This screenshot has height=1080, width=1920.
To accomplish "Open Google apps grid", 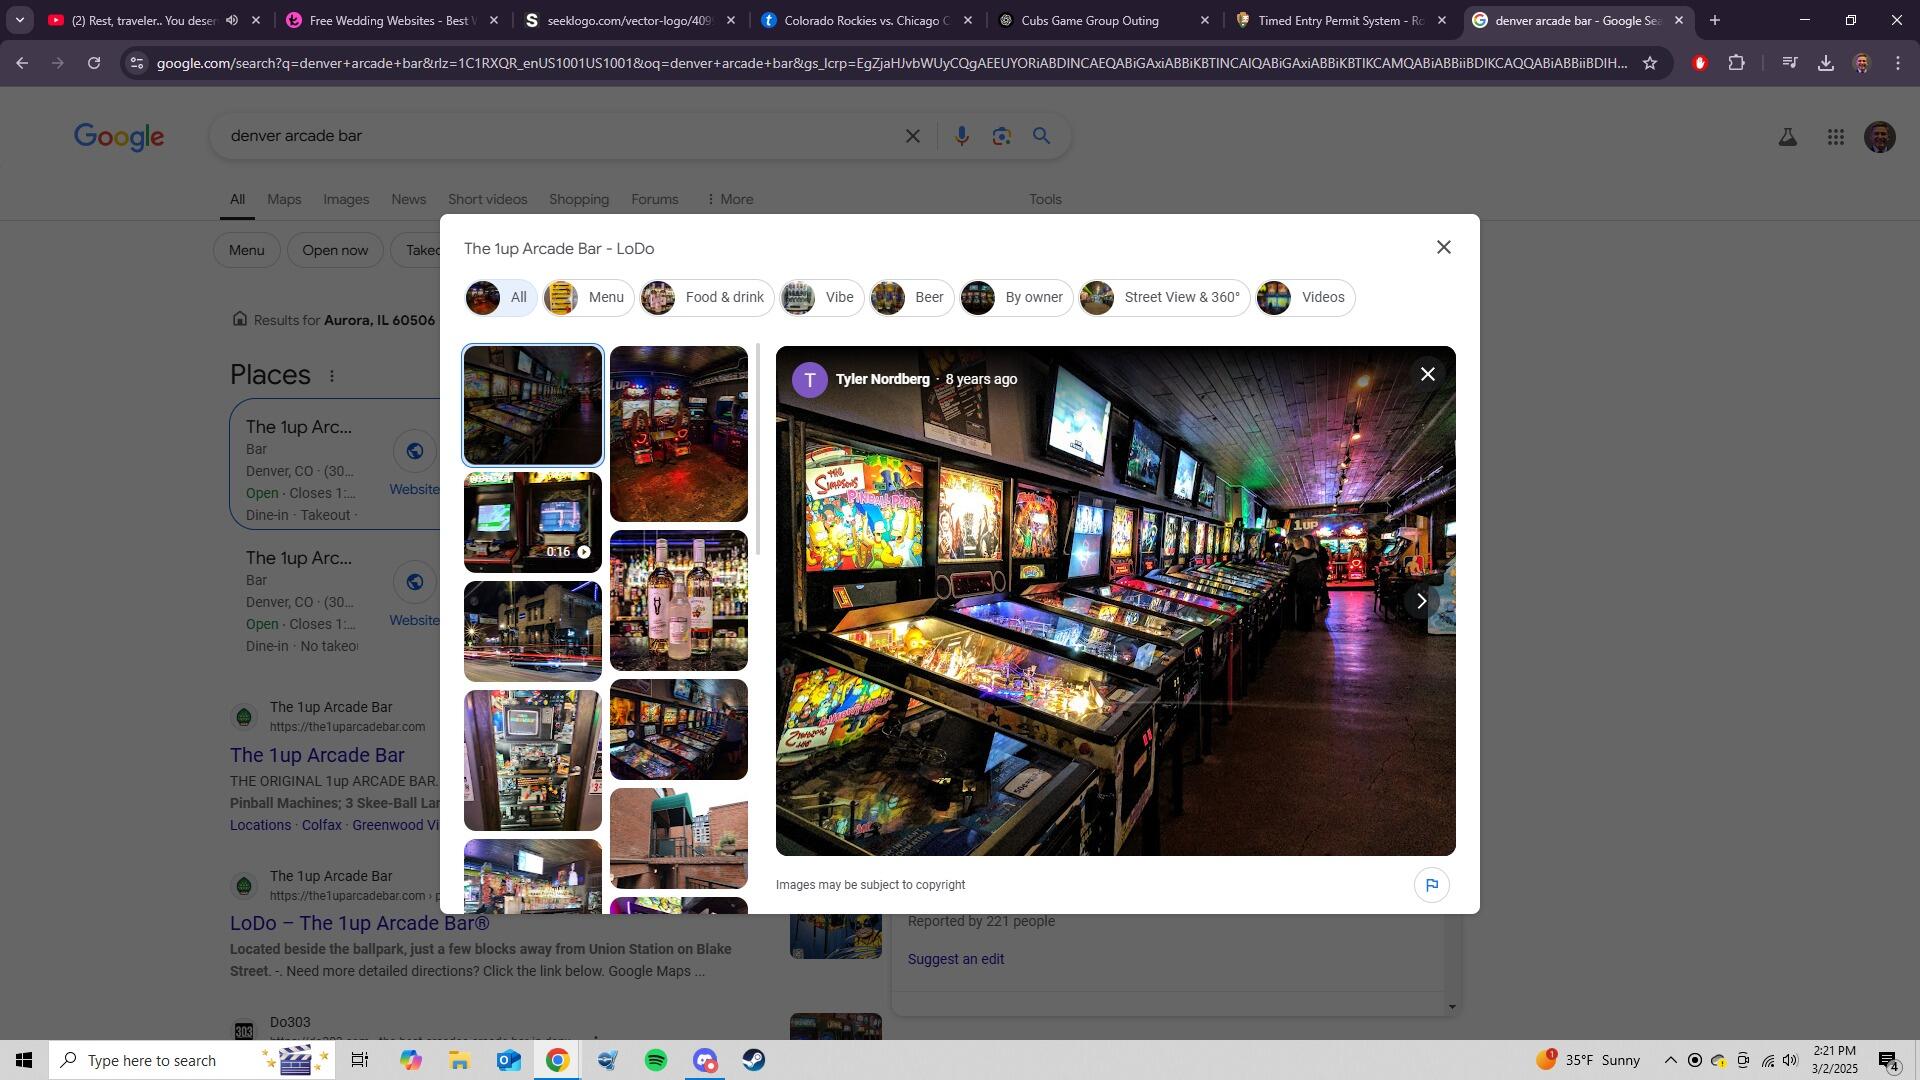I will click(1835, 137).
